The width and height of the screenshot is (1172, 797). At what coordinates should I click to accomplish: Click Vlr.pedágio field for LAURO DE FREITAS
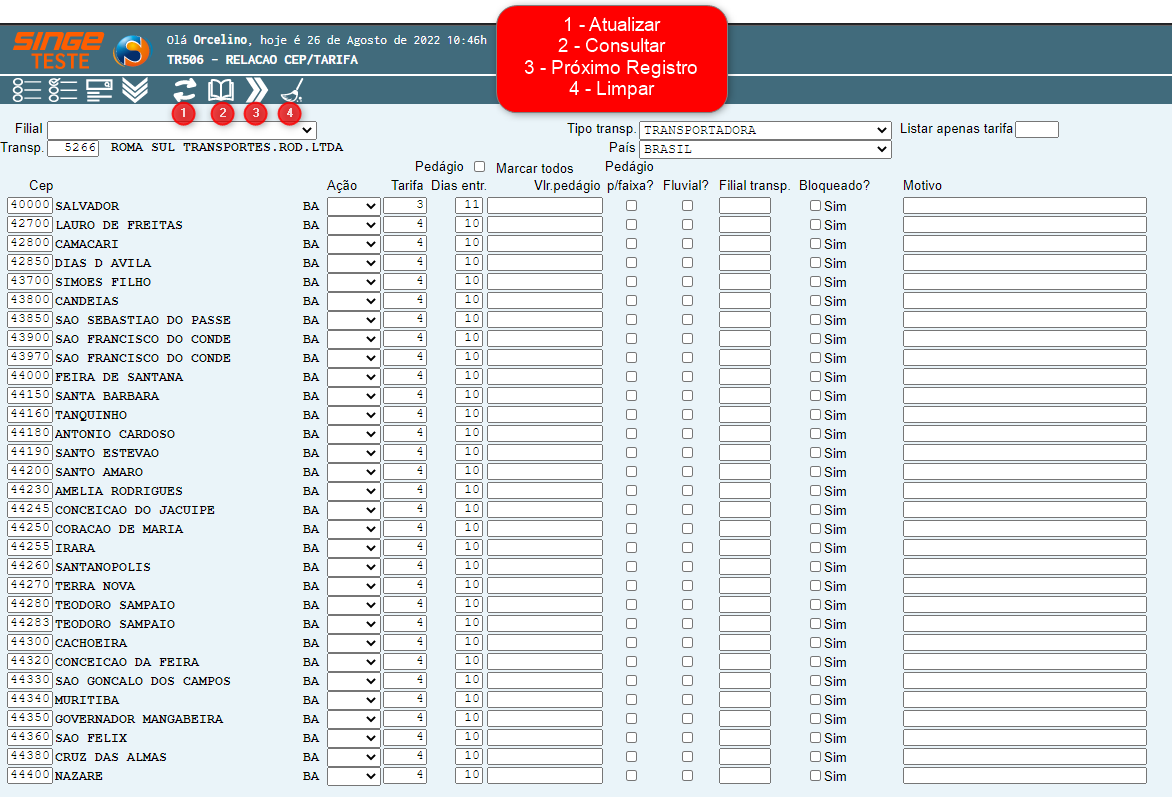(x=545, y=224)
